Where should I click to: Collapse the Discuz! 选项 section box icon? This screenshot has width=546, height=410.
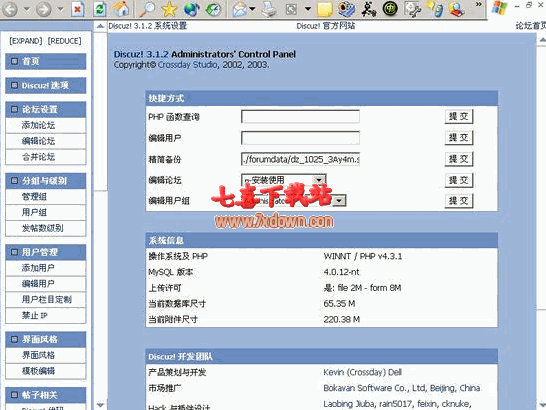tap(14, 85)
